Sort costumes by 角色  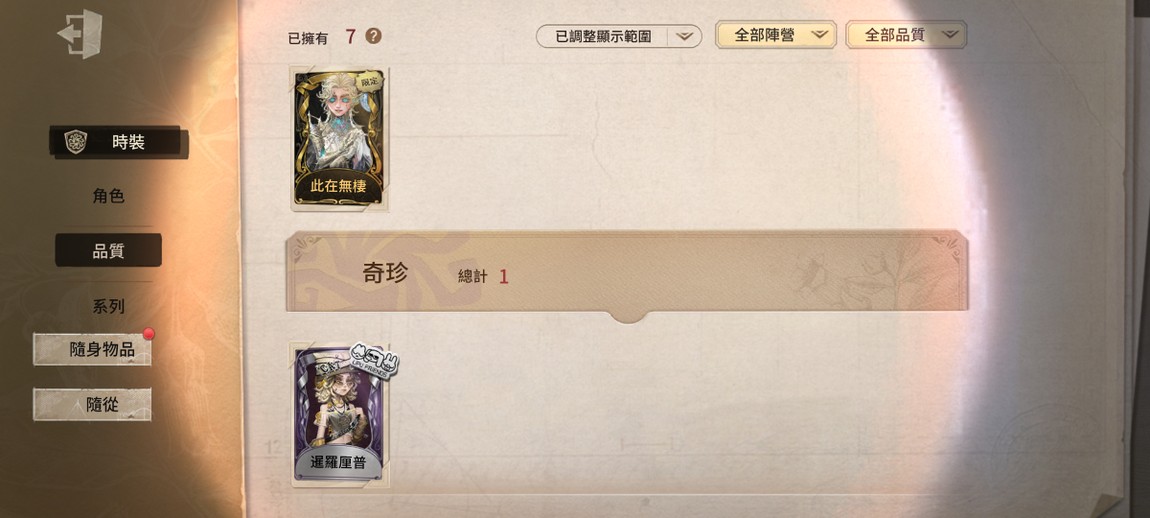pos(109,197)
